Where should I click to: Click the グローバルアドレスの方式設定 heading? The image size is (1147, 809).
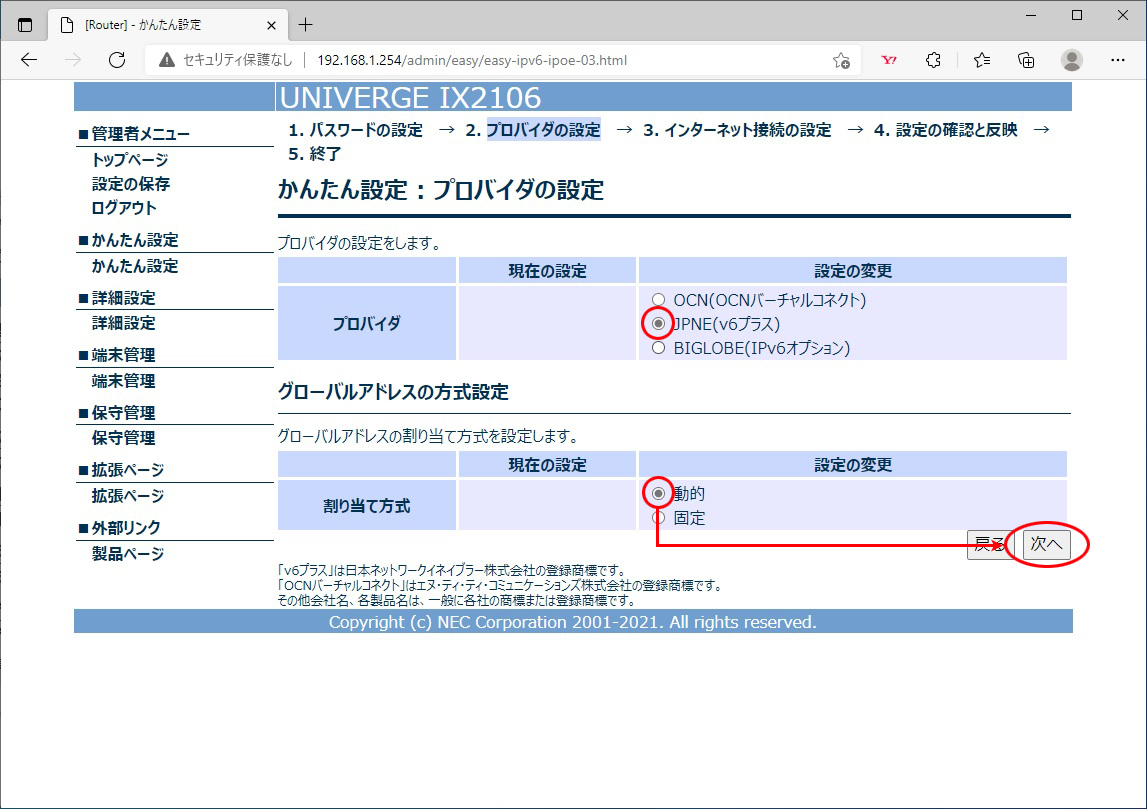[394, 392]
